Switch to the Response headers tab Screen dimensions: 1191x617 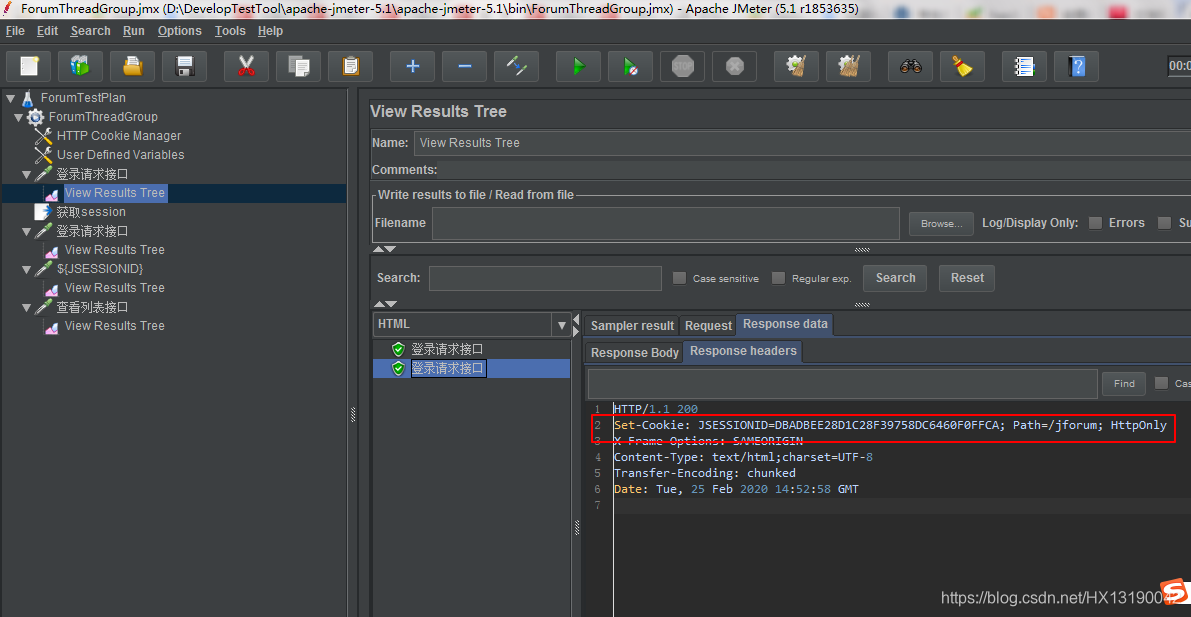click(743, 351)
